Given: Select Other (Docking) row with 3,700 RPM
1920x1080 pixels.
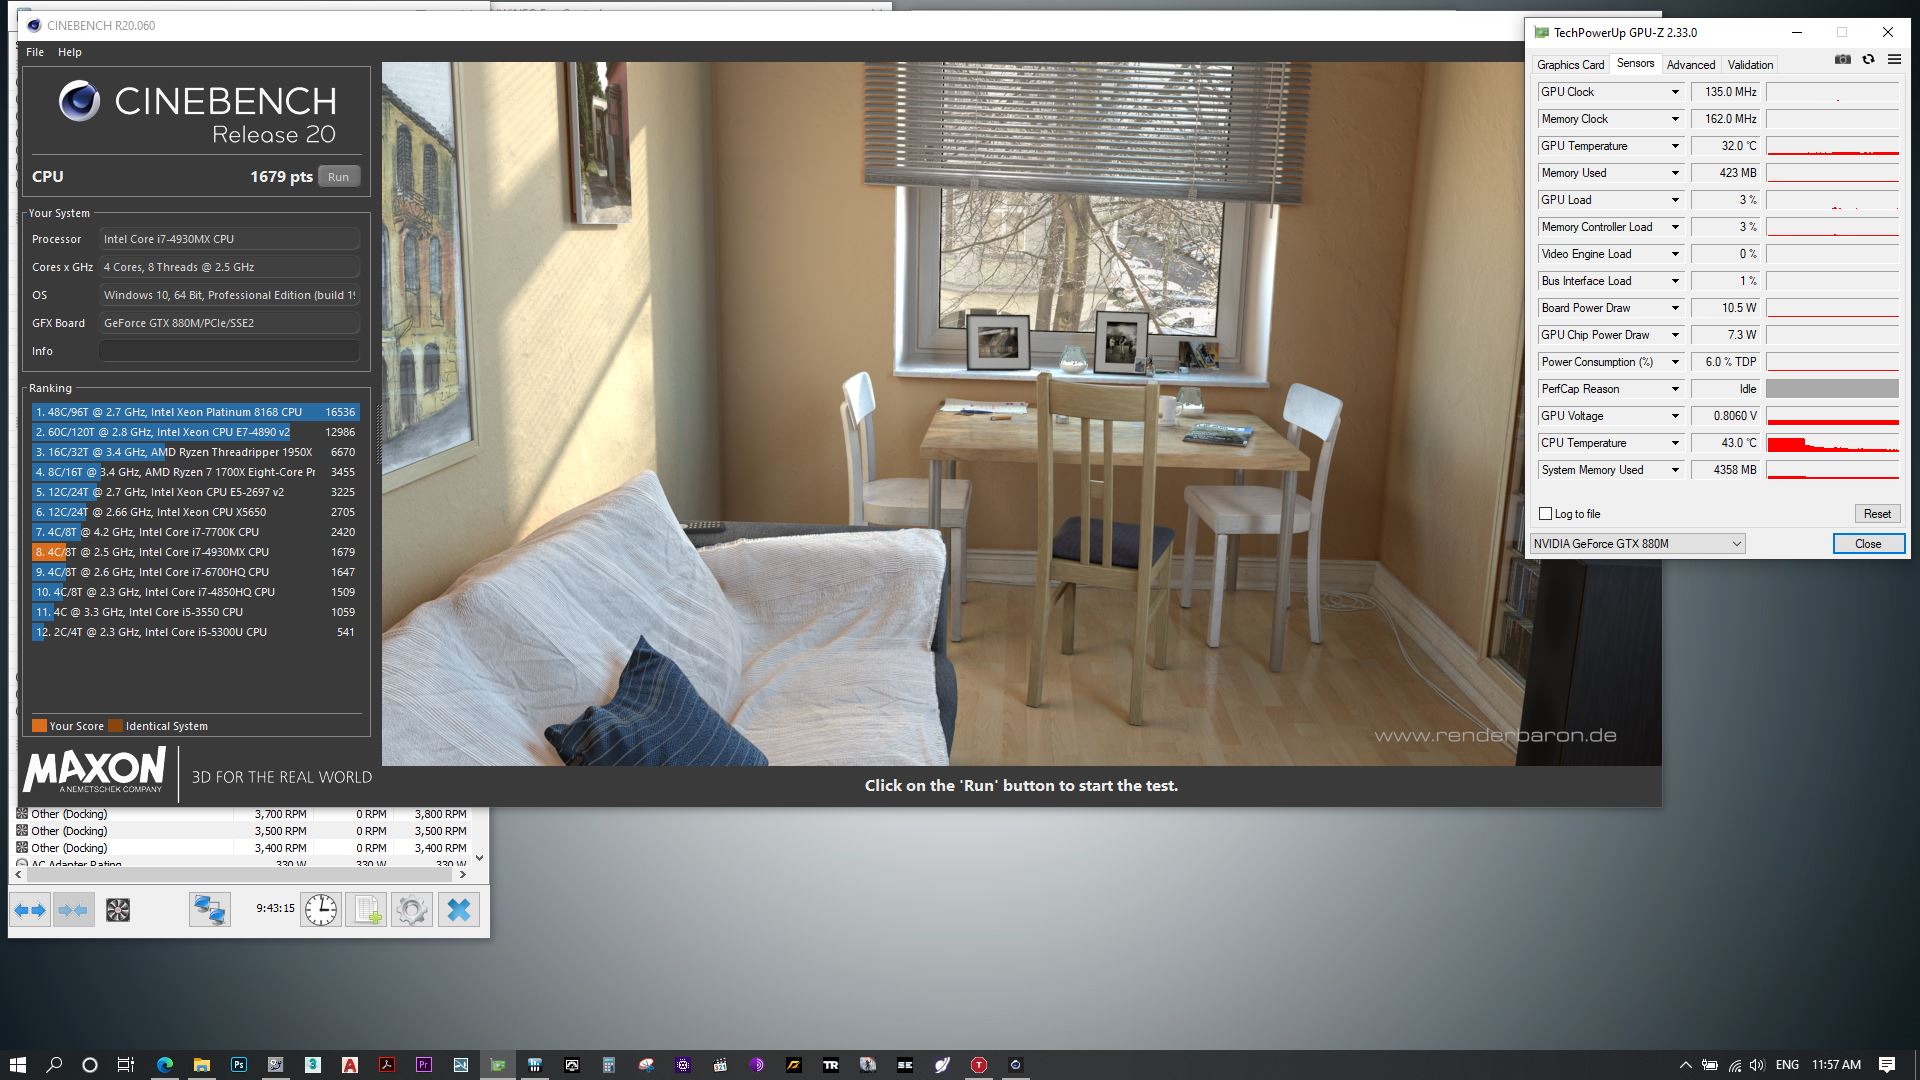Looking at the screenshot, I should [x=240, y=814].
